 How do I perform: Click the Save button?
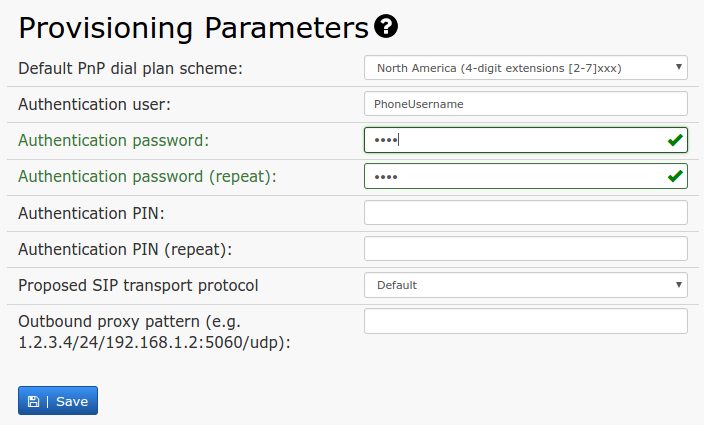pyautogui.click(x=58, y=401)
